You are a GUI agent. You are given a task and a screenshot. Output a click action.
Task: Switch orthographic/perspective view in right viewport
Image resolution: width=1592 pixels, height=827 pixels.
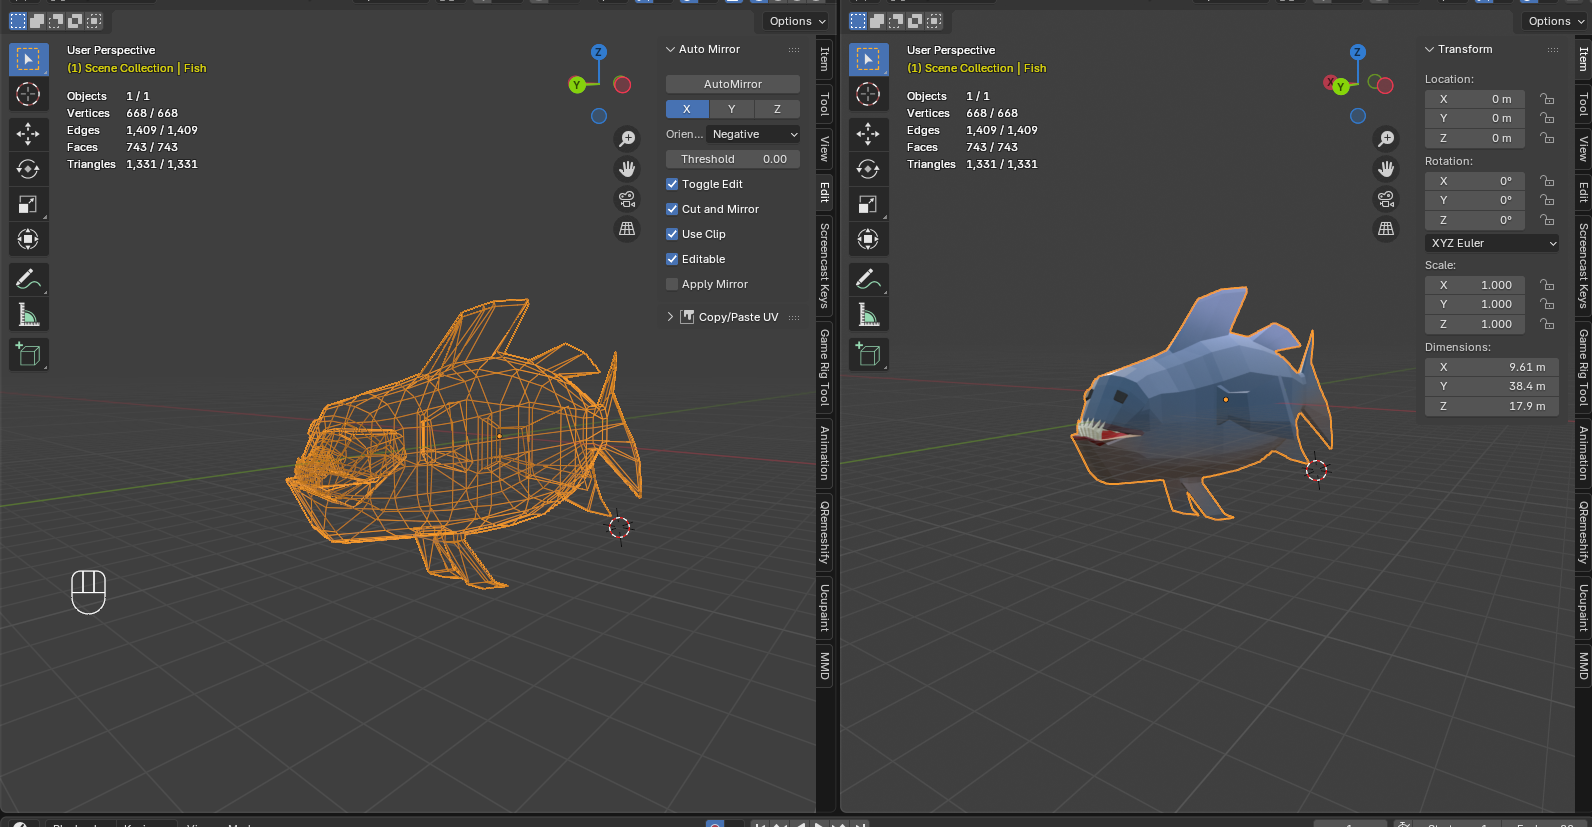pyautogui.click(x=1386, y=229)
